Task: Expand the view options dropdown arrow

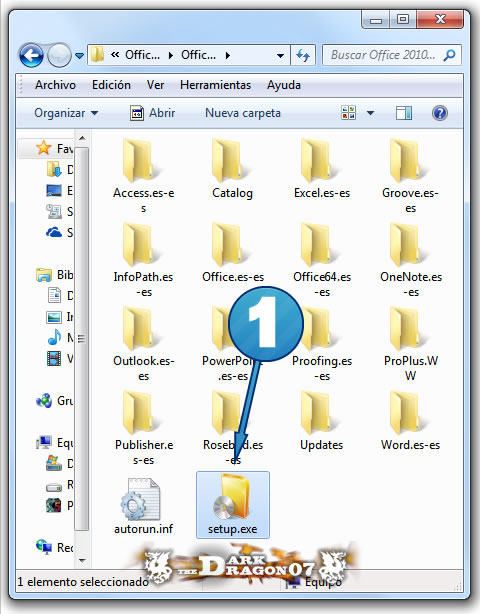Action: click(x=370, y=113)
